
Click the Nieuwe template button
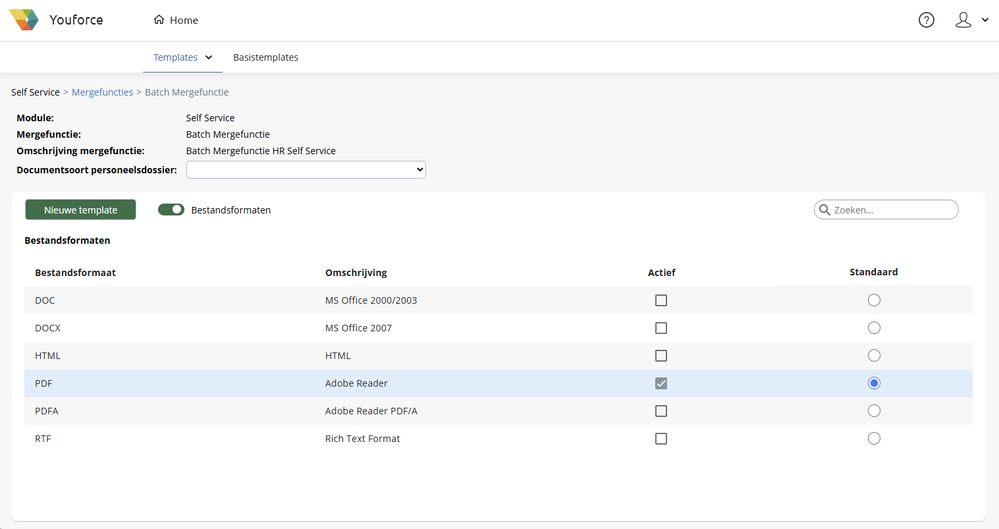pyautogui.click(x=81, y=210)
